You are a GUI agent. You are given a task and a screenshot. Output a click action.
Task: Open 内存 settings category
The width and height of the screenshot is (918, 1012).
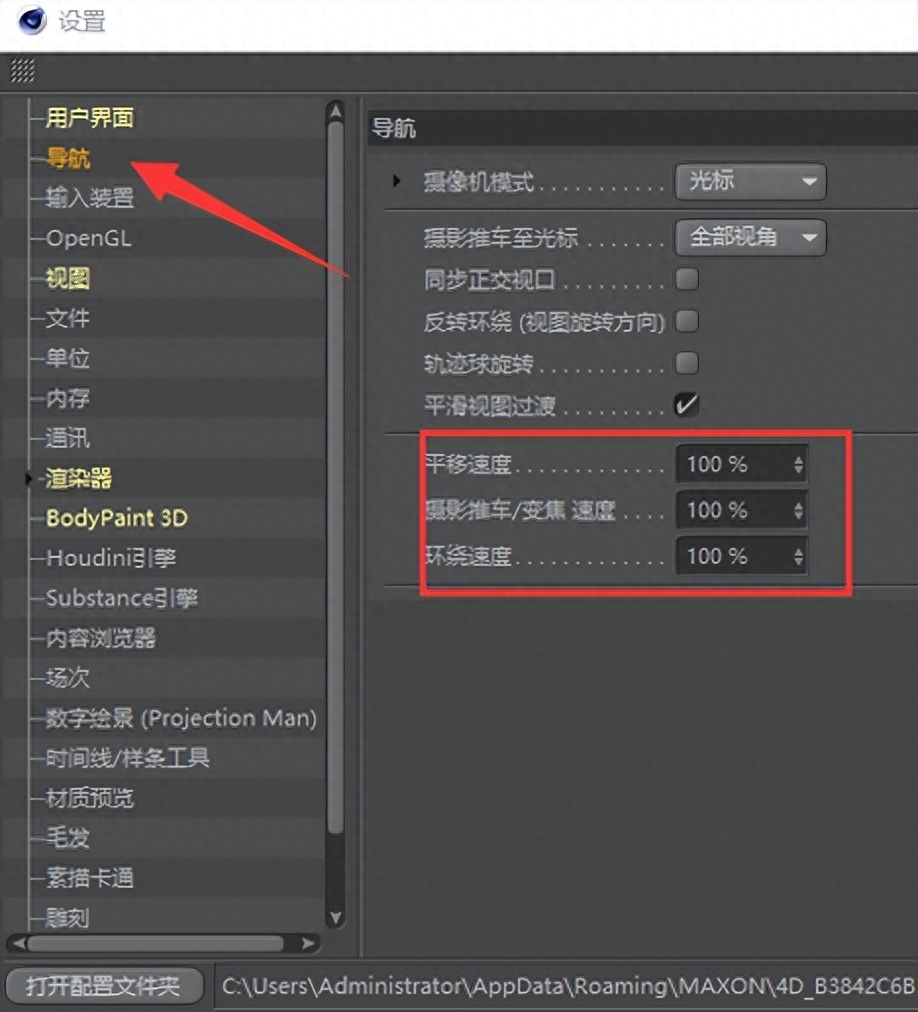(x=67, y=398)
